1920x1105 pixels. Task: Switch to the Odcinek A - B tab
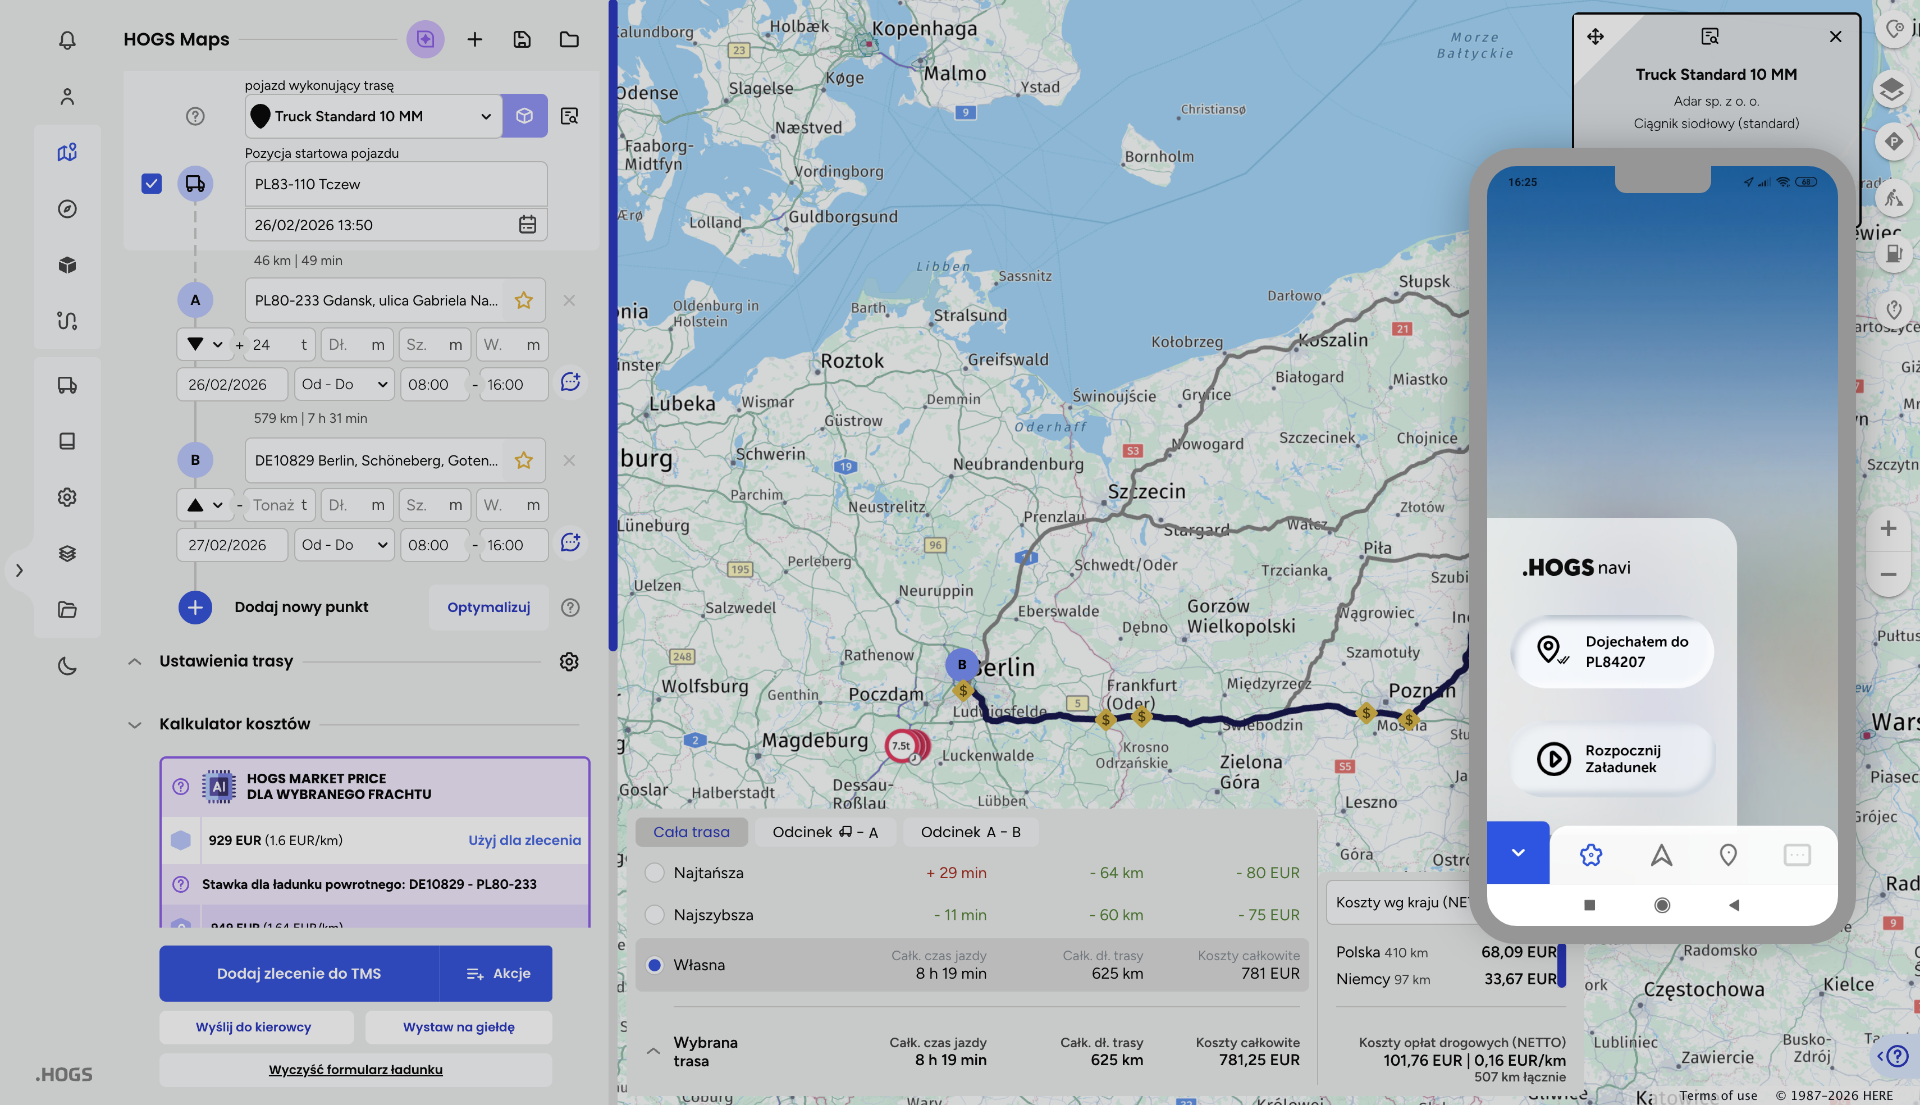tap(970, 832)
